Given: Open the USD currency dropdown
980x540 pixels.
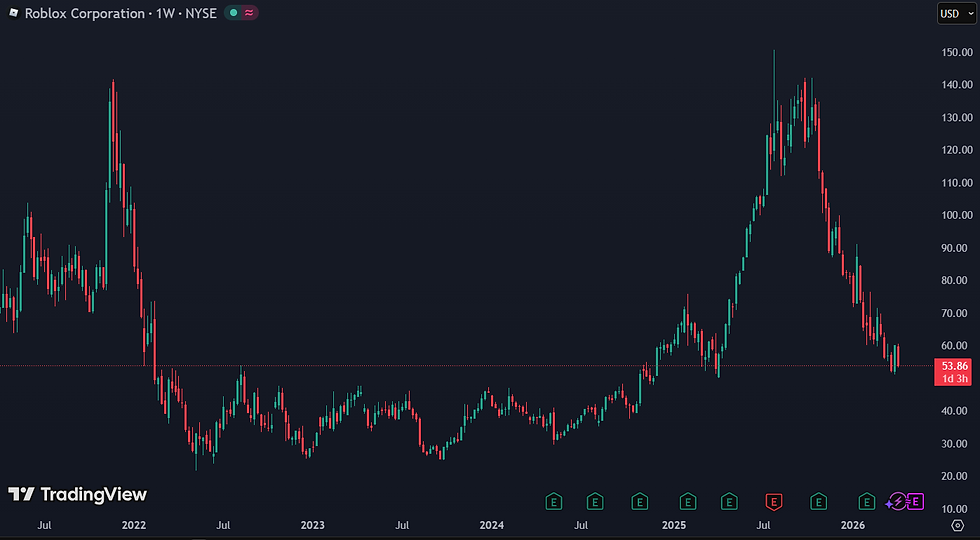Looking at the screenshot, I should pyautogui.click(x=956, y=14).
